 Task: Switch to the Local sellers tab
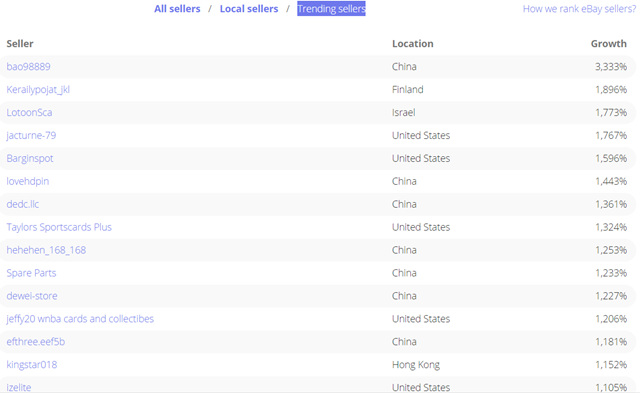pos(249,9)
